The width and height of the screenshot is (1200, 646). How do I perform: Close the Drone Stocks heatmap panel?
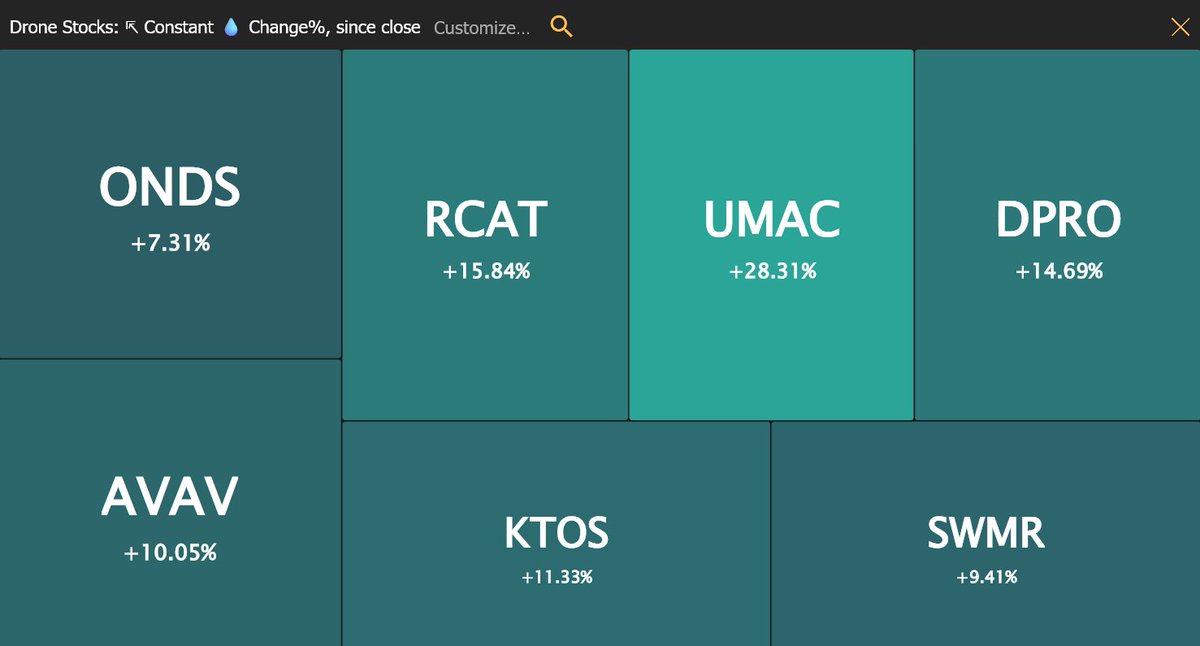point(1180,27)
